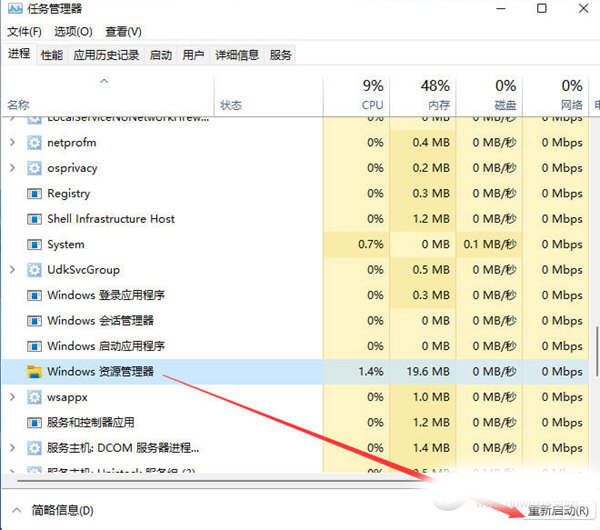
Task: Select the Registry process name
Action: click(x=68, y=194)
